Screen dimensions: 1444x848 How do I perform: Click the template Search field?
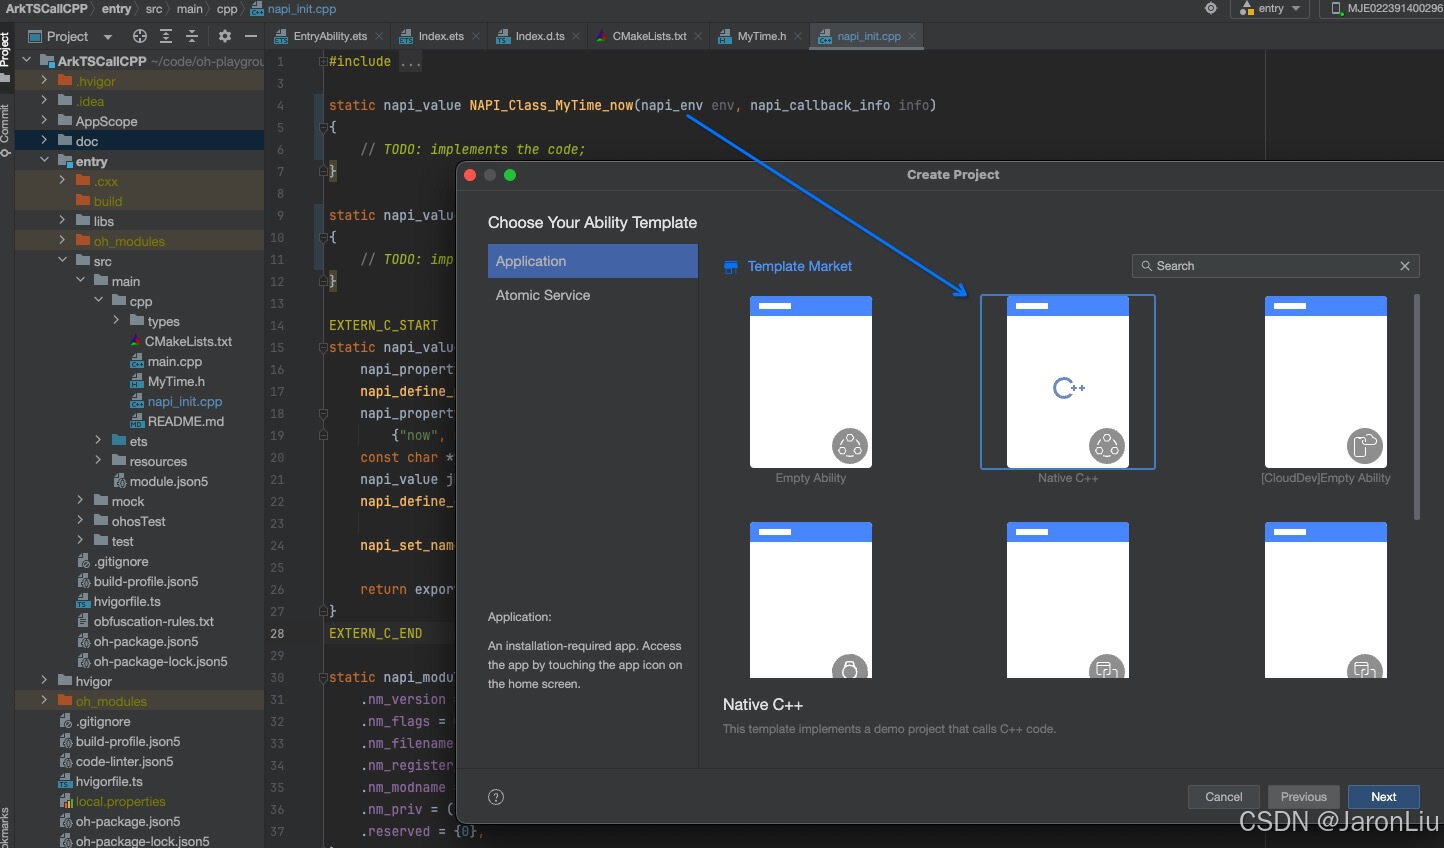tap(1275, 266)
